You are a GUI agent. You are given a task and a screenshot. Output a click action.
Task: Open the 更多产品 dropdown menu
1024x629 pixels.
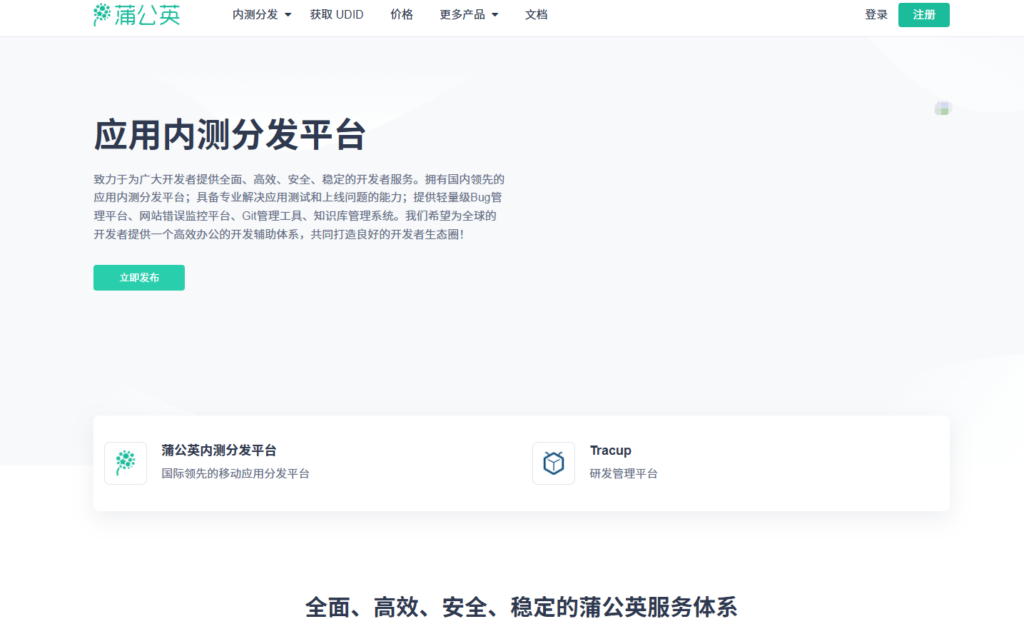click(x=463, y=15)
